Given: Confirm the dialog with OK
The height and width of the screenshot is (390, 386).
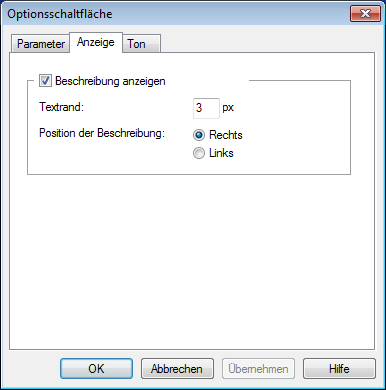Looking at the screenshot, I should click(x=96, y=369).
